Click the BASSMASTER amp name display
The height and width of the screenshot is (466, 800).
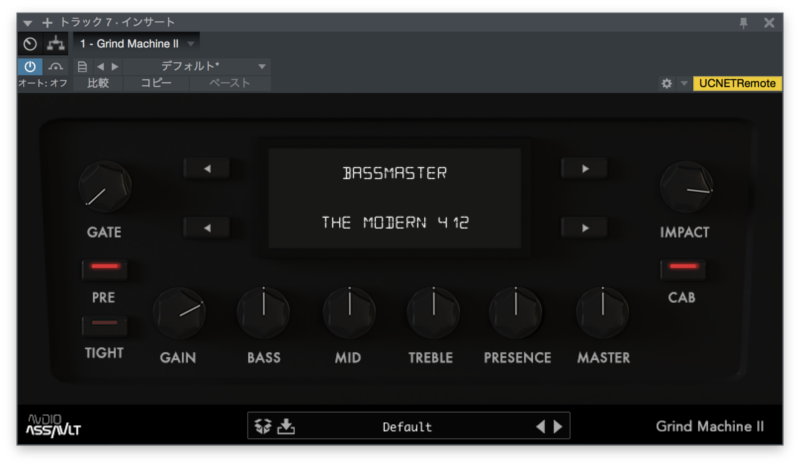click(395, 173)
